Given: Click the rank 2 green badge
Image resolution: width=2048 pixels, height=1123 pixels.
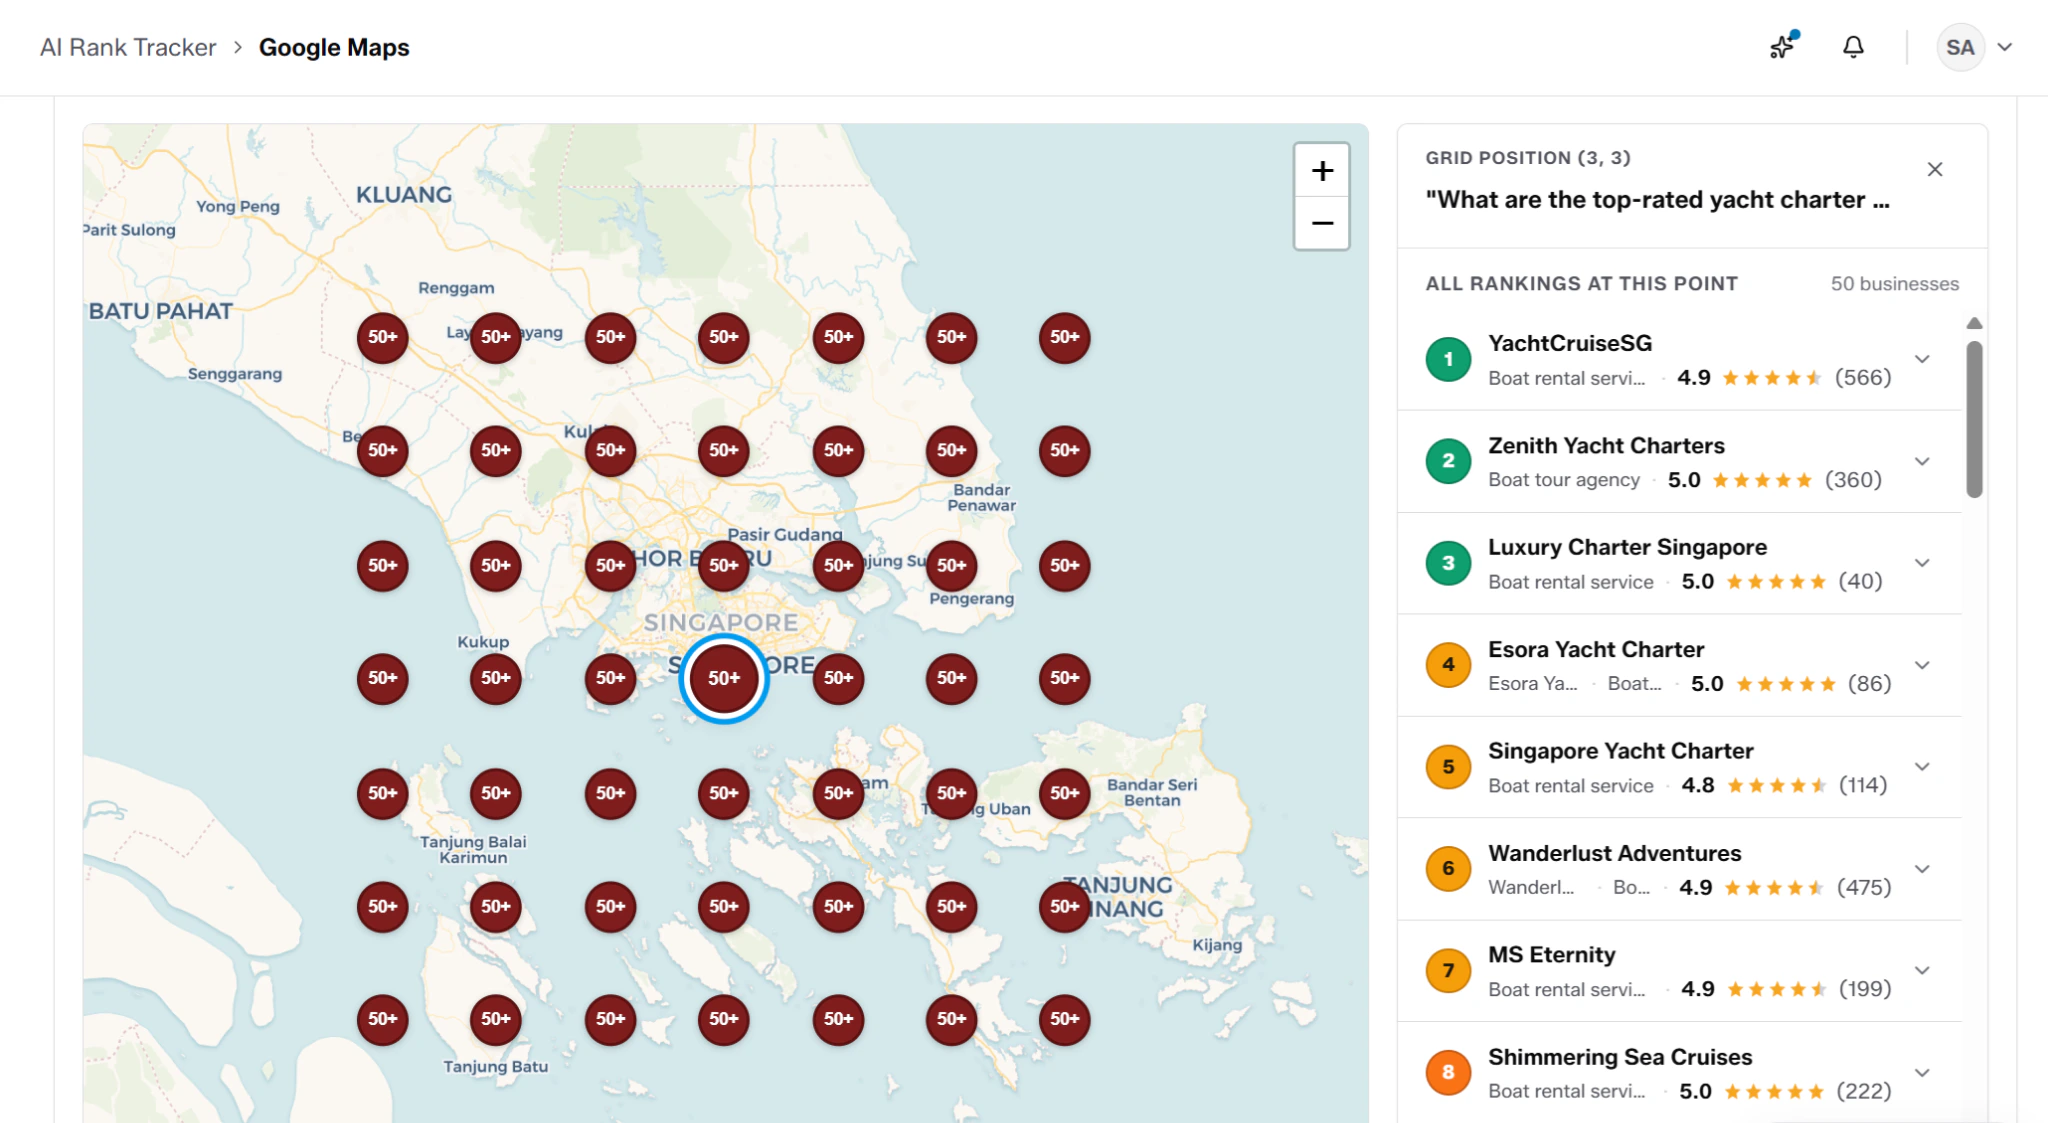Looking at the screenshot, I should pyautogui.click(x=1448, y=461).
